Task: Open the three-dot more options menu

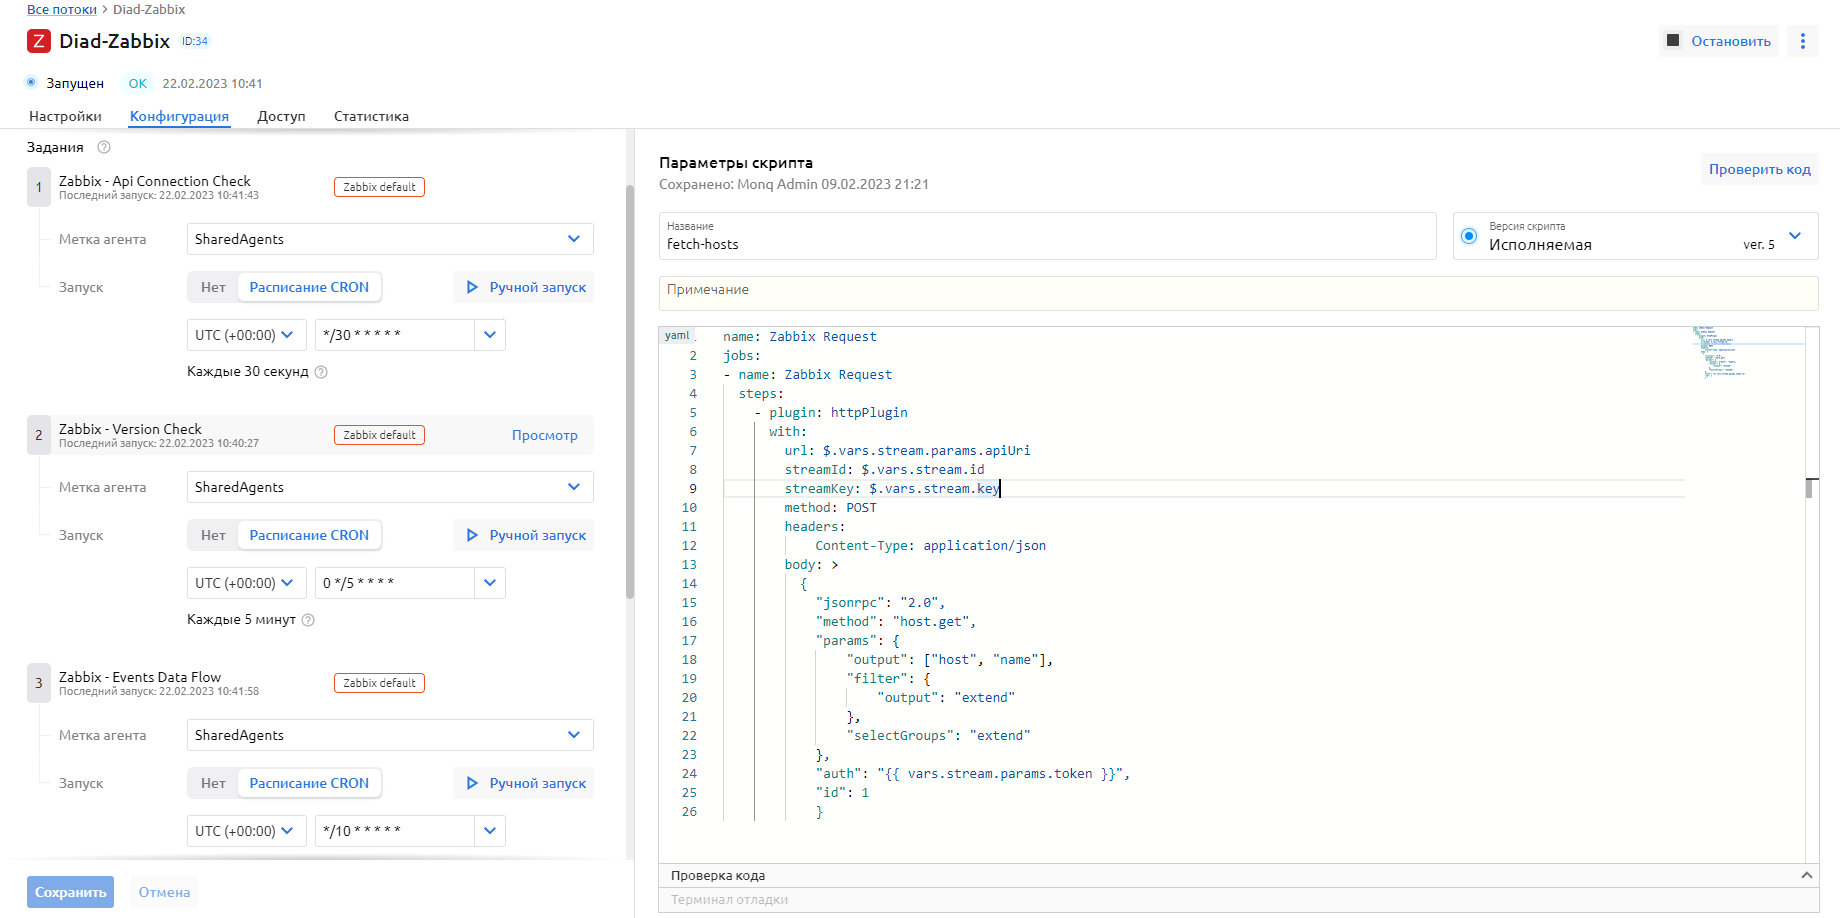Action: (1803, 41)
